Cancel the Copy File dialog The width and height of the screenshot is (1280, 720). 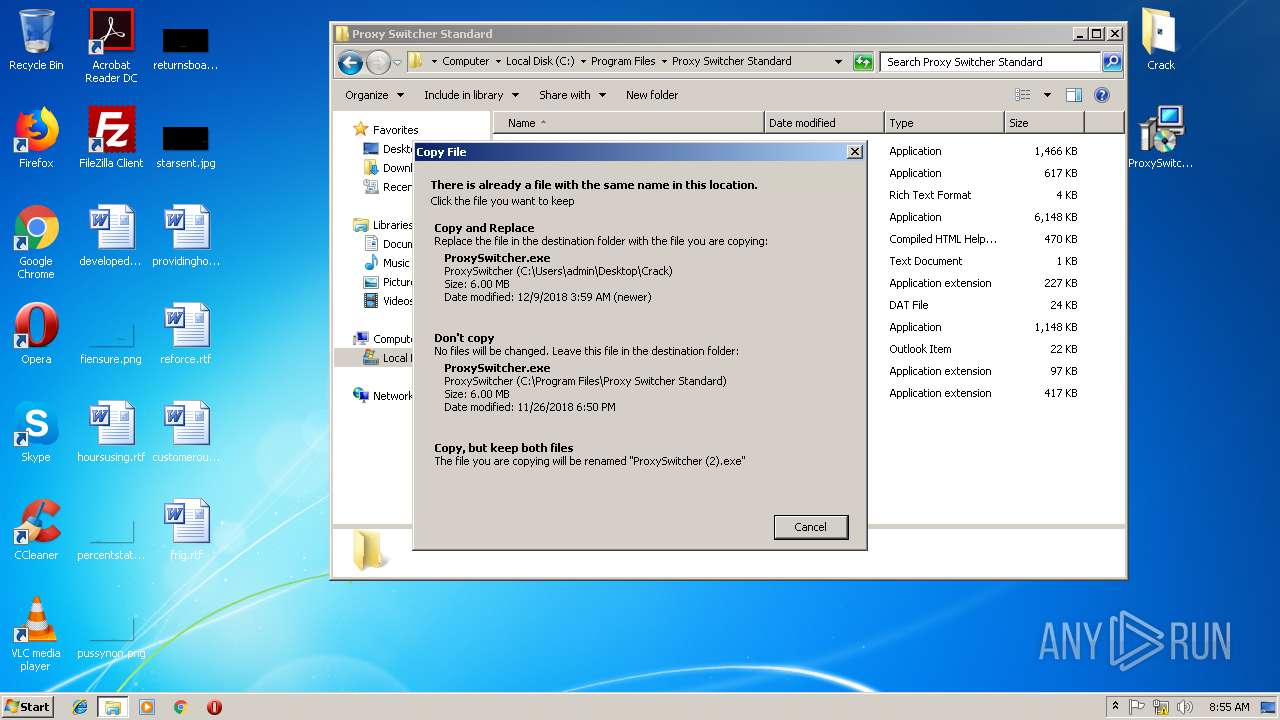pos(811,527)
